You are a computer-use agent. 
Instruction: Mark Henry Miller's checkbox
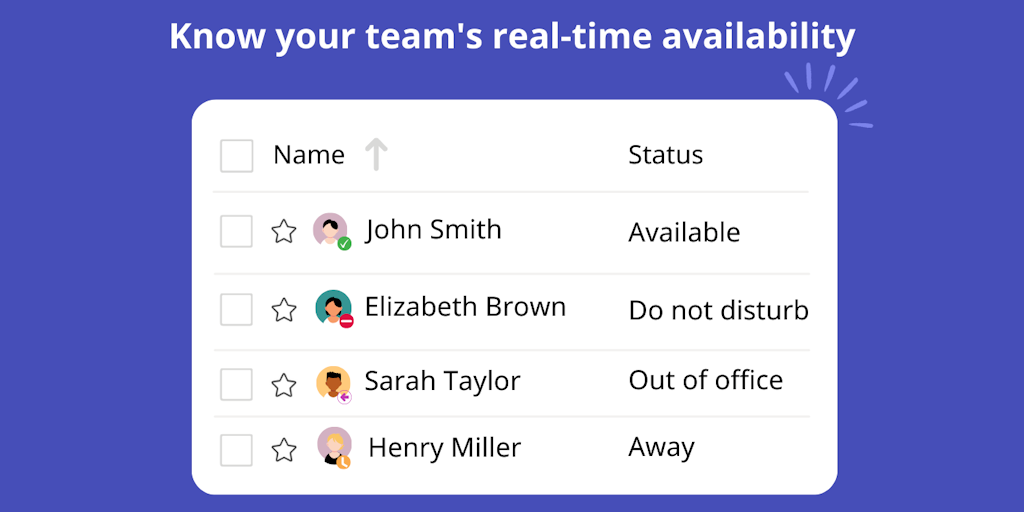tap(237, 450)
